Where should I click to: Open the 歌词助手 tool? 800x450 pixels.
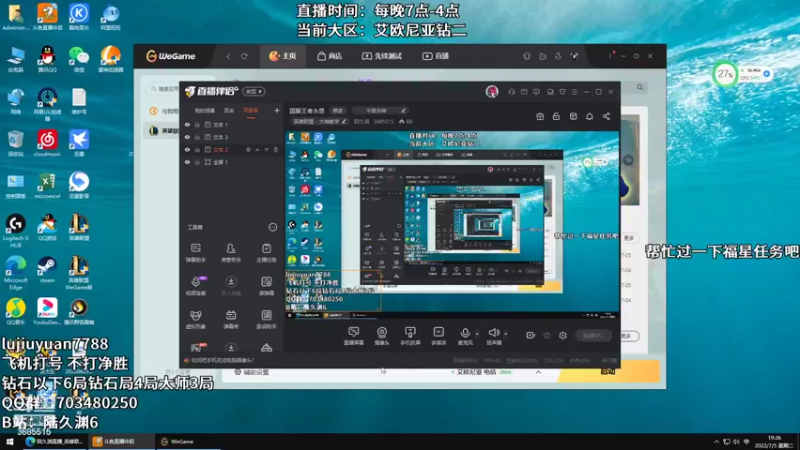tap(266, 319)
